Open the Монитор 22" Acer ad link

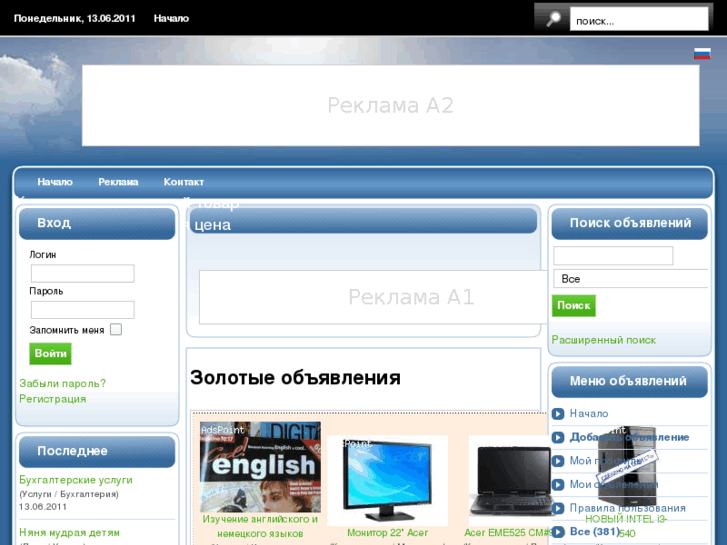[x=388, y=533]
